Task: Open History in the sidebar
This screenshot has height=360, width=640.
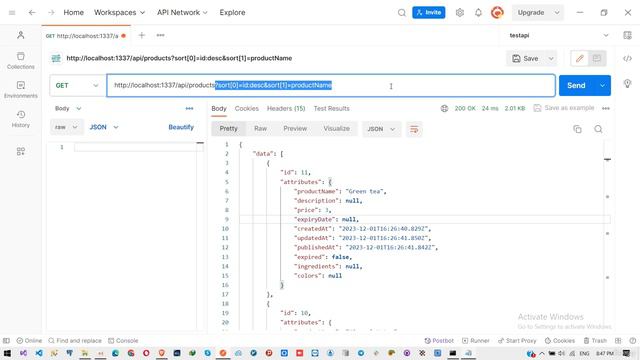Action: coord(21,119)
